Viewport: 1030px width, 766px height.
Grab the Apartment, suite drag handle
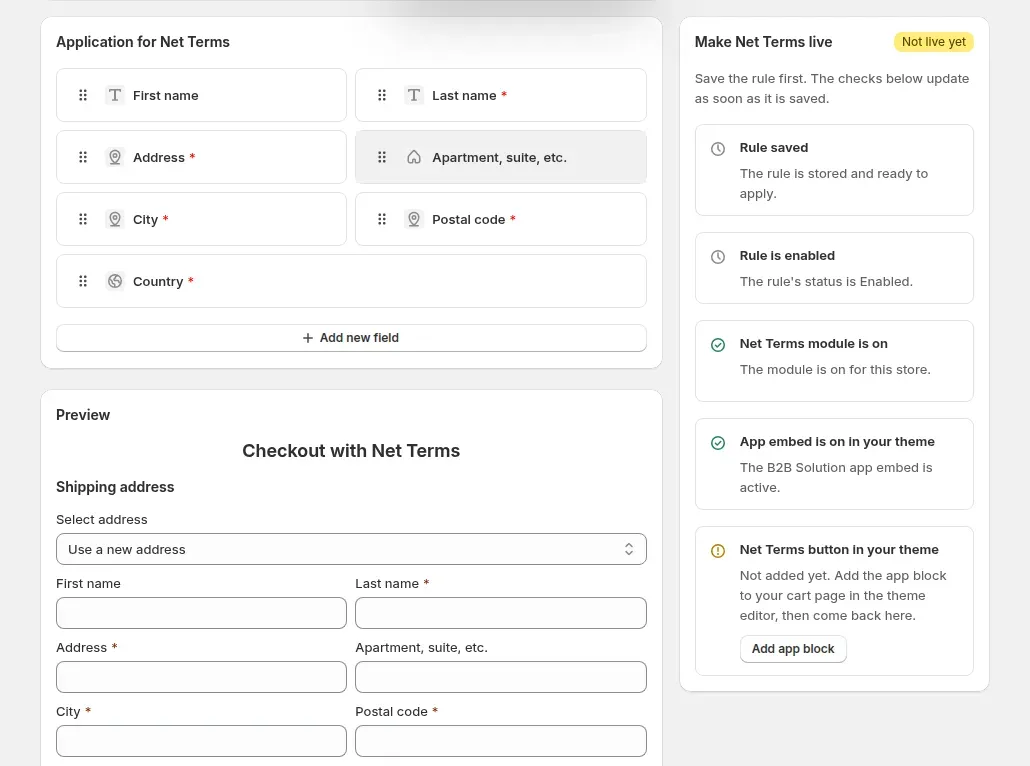point(382,157)
